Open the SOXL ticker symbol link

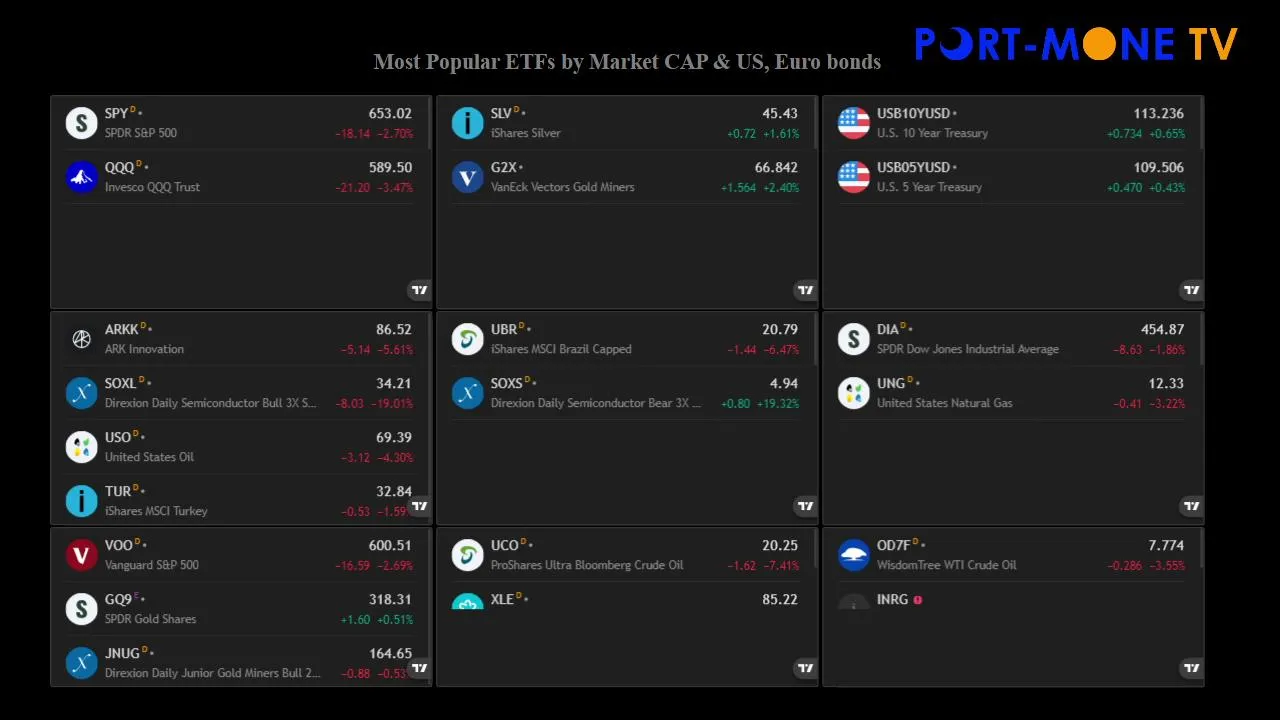(x=120, y=384)
